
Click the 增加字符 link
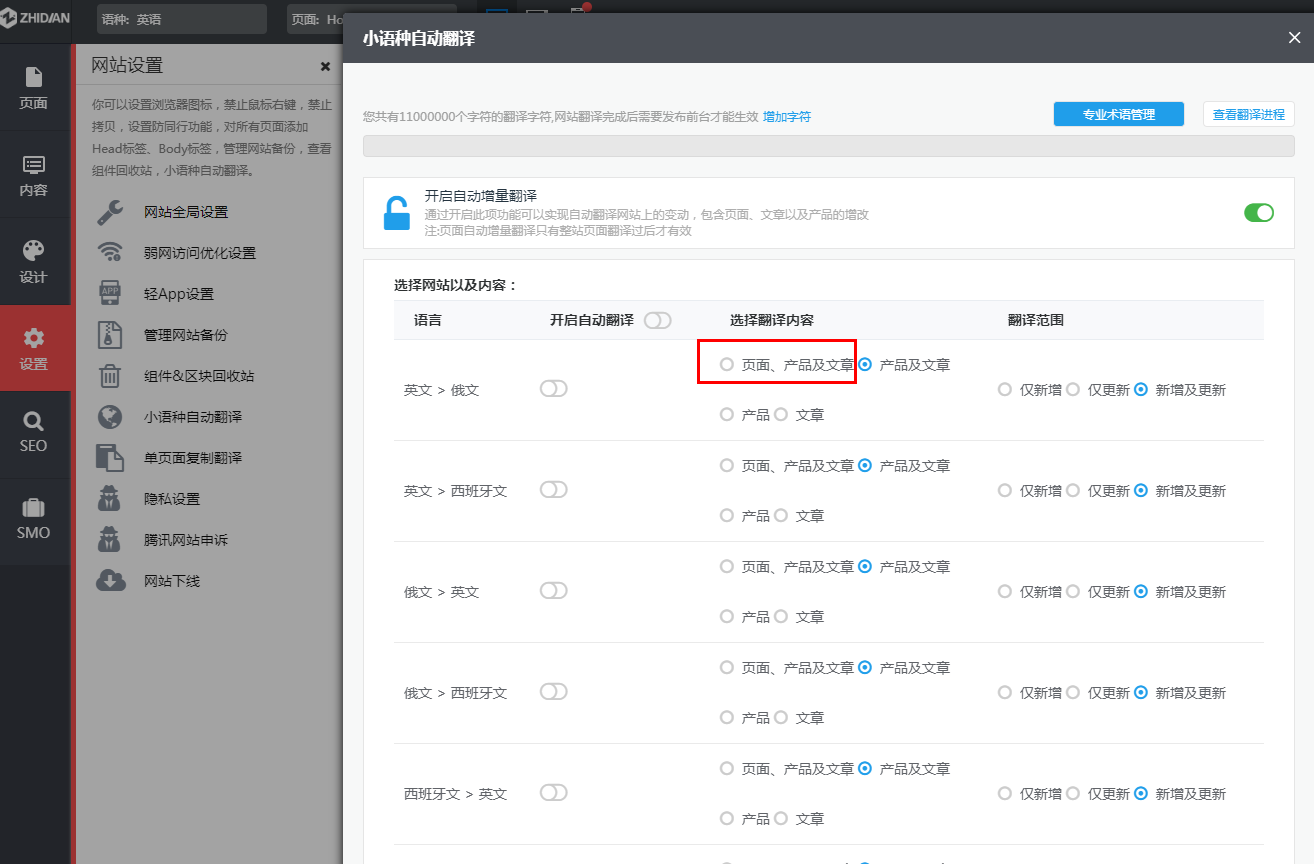786,117
